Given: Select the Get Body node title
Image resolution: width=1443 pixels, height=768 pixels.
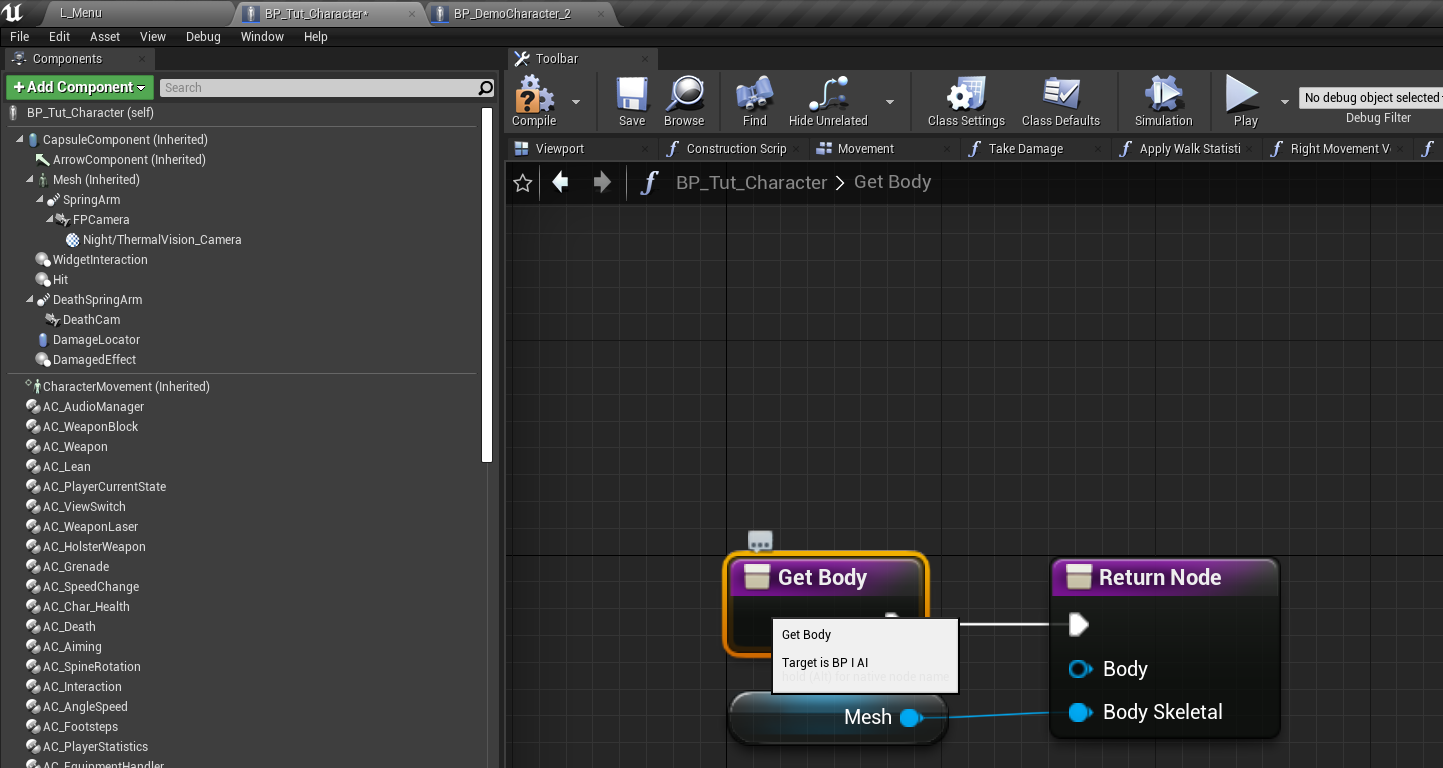Looking at the screenshot, I should (822, 577).
